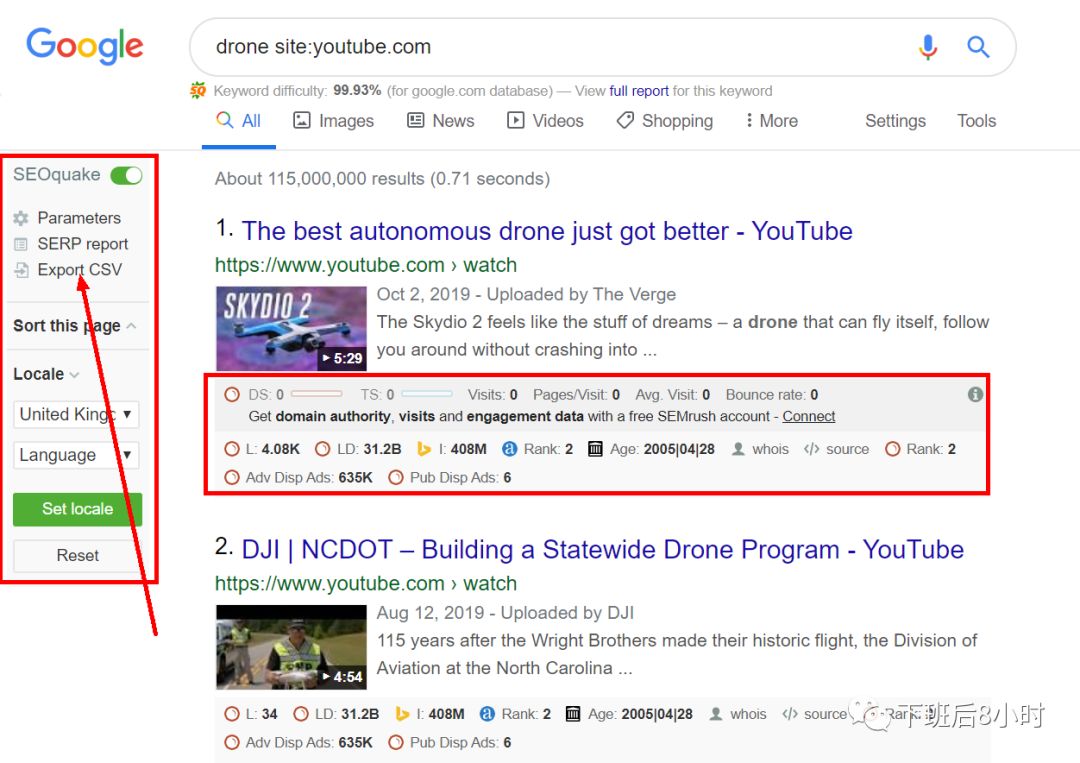Screen dimensions: 1080x763
Task: Open the search Tools menu
Action: click(977, 121)
